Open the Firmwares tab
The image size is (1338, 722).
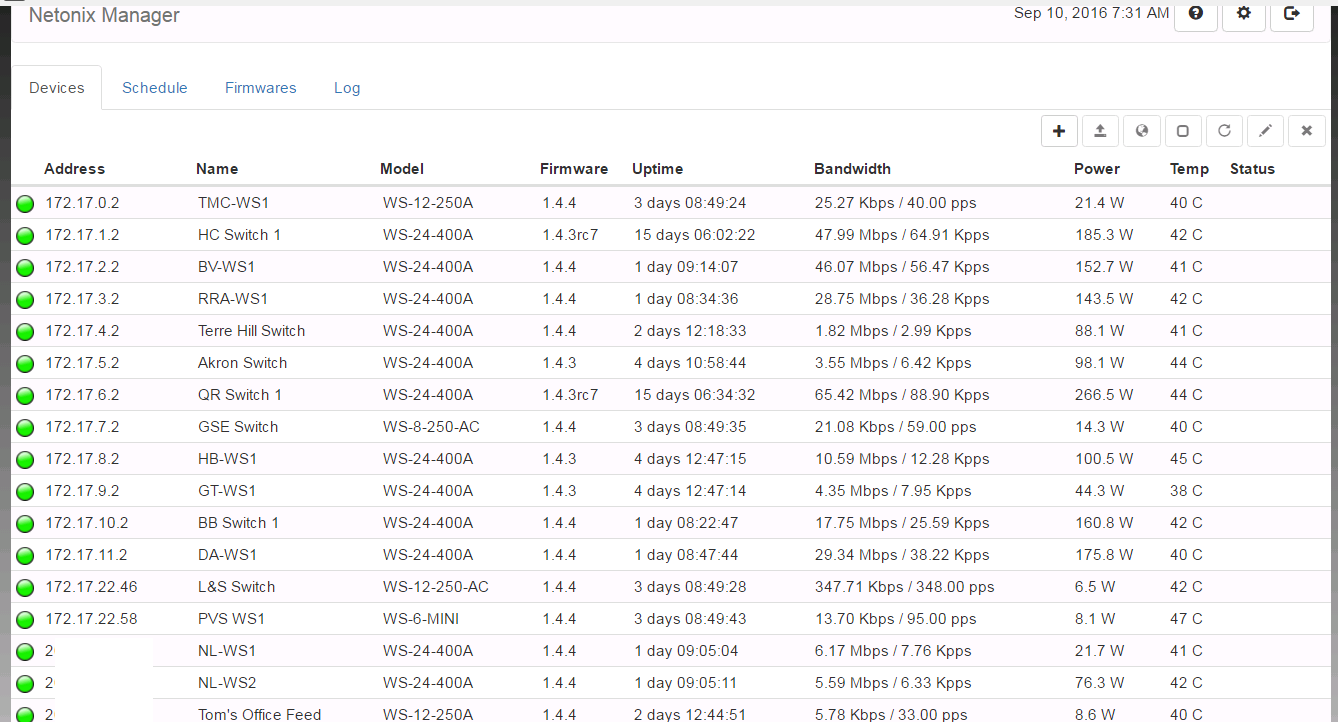260,88
